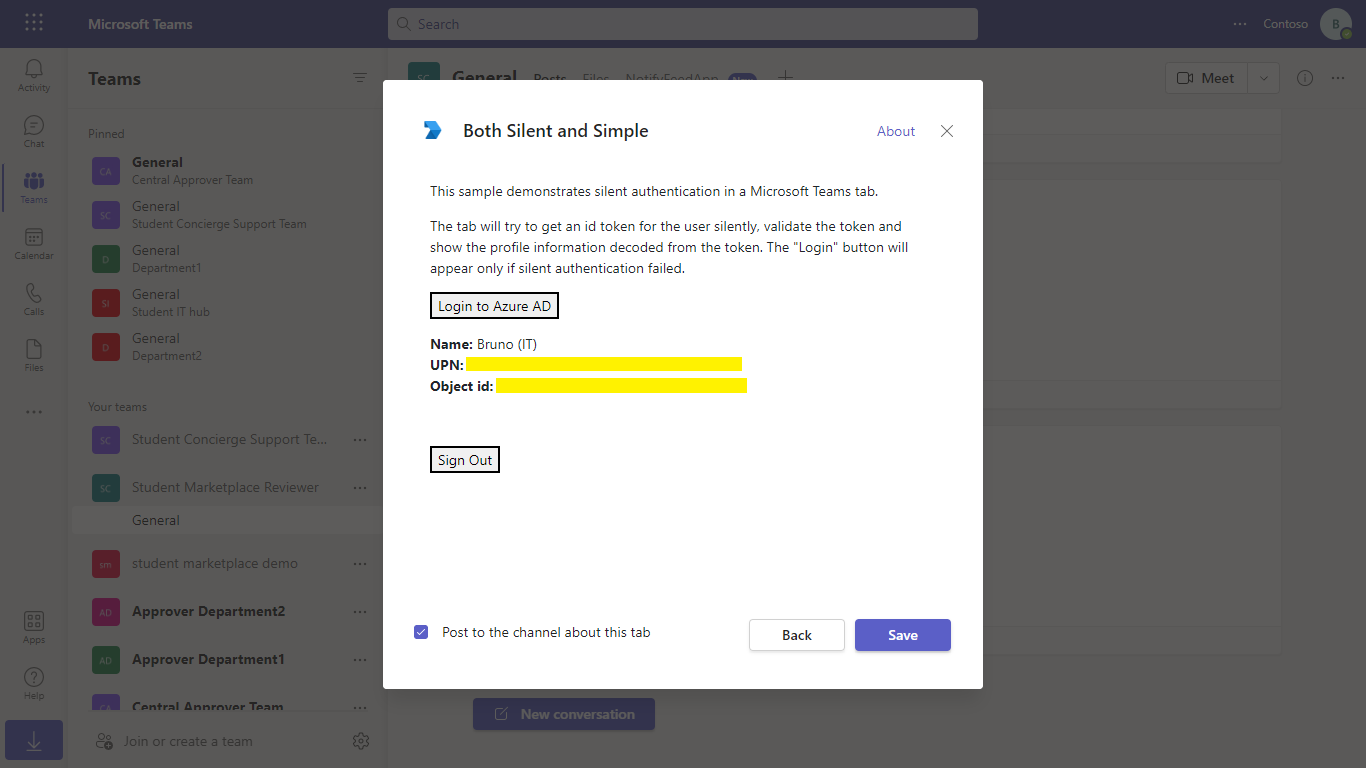Viewport: 1366px width, 768px height.
Task: Show more apps ellipsis in left rail
Action: (34, 412)
